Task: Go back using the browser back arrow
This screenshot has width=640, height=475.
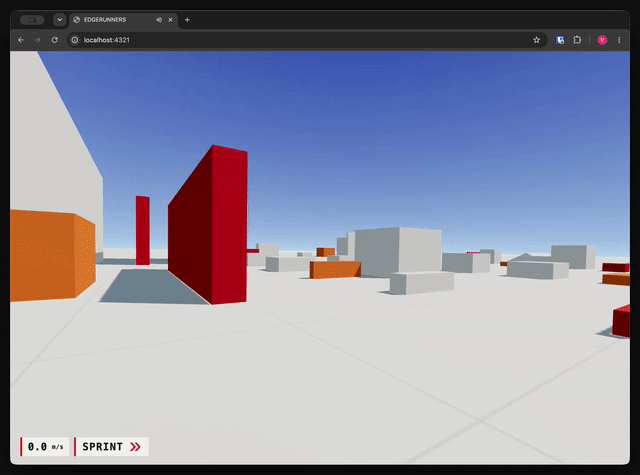Action: coord(21,40)
